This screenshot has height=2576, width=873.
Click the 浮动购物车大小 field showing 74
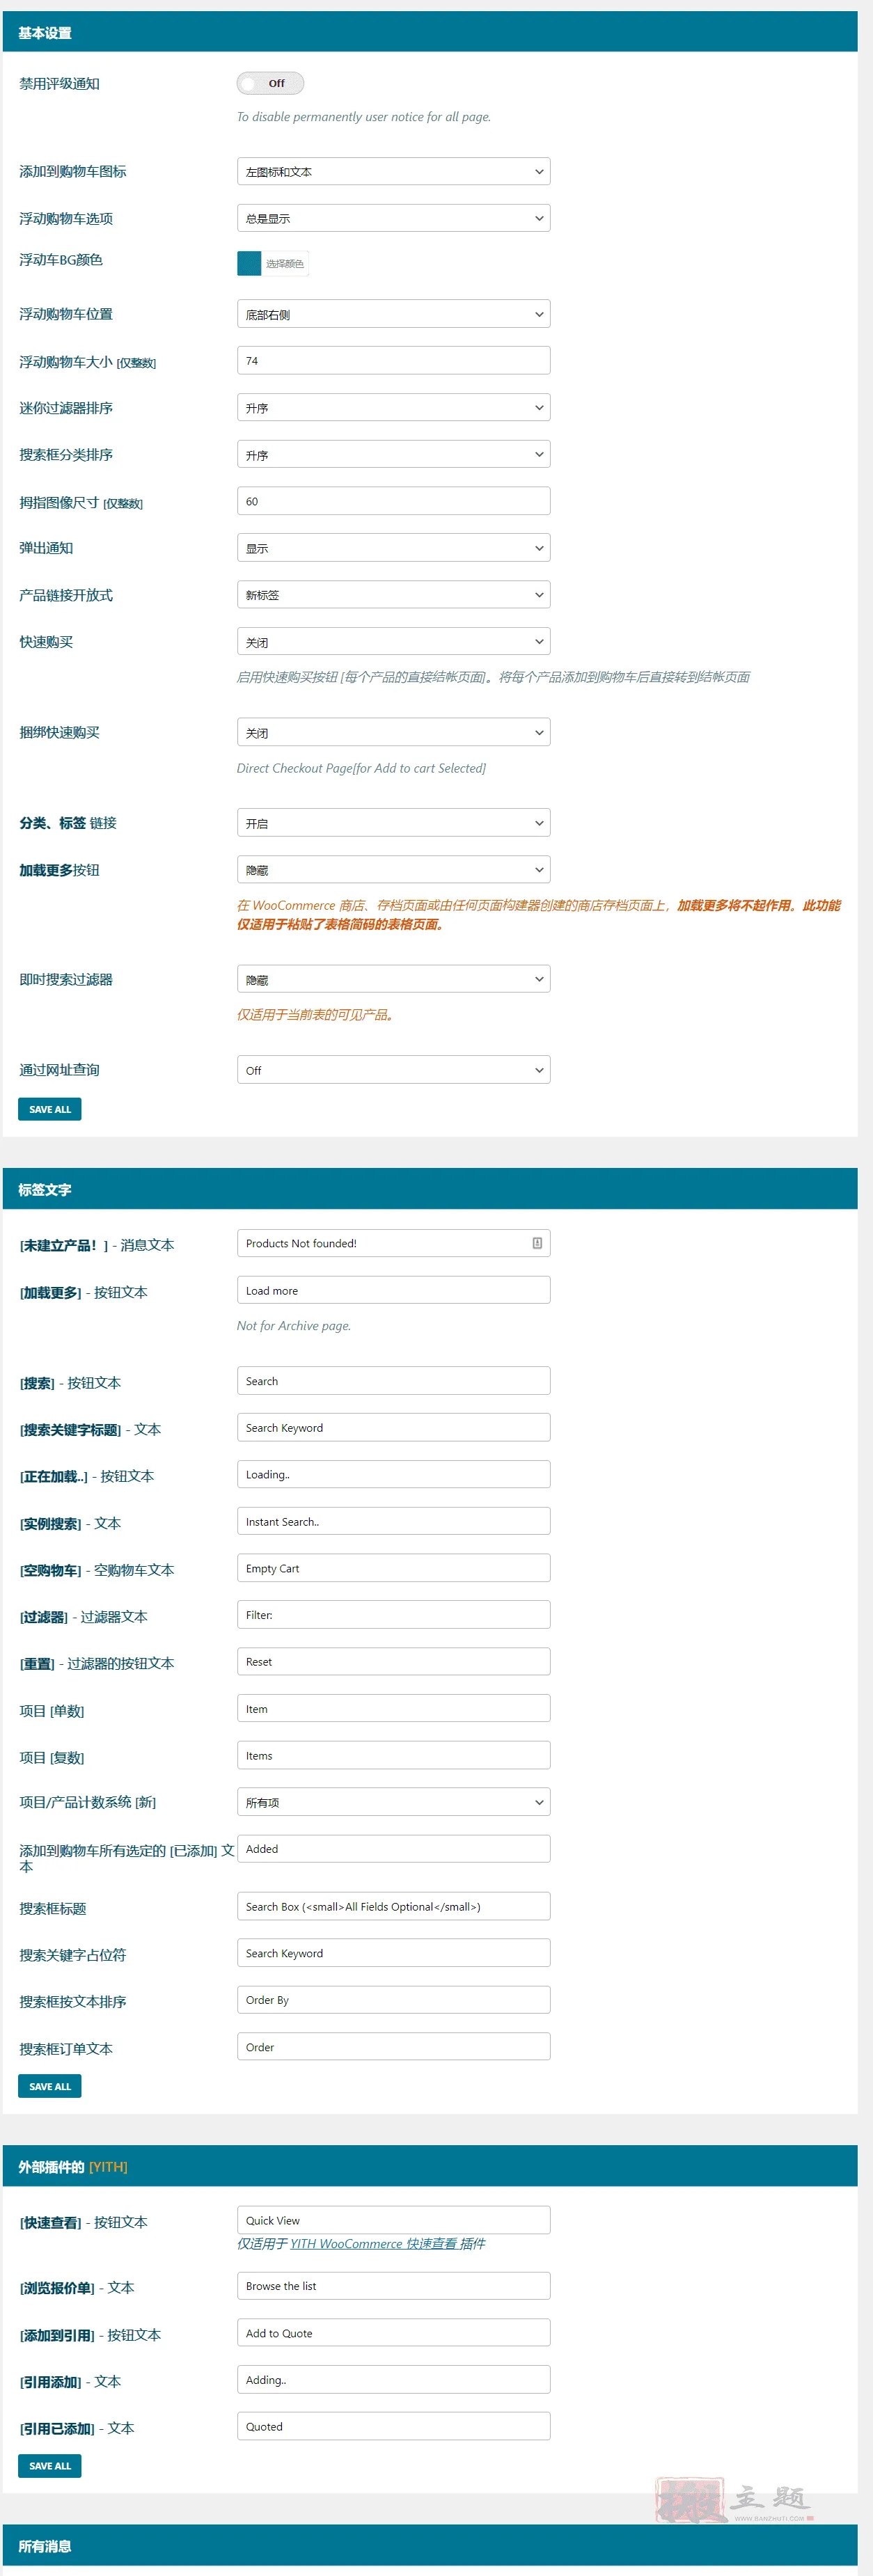coord(393,361)
